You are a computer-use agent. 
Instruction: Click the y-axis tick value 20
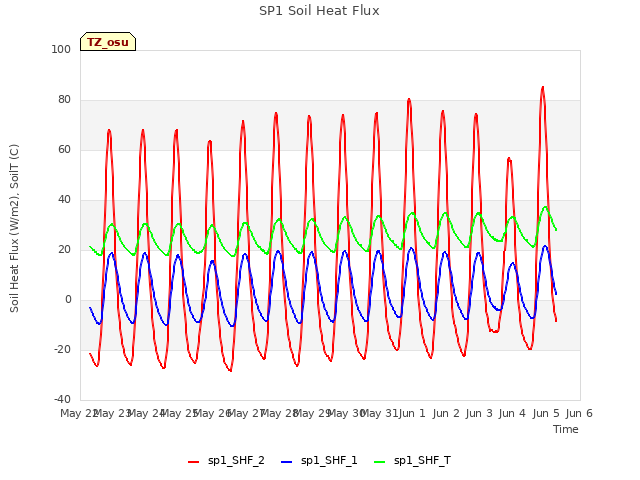pyautogui.click(x=64, y=249)
